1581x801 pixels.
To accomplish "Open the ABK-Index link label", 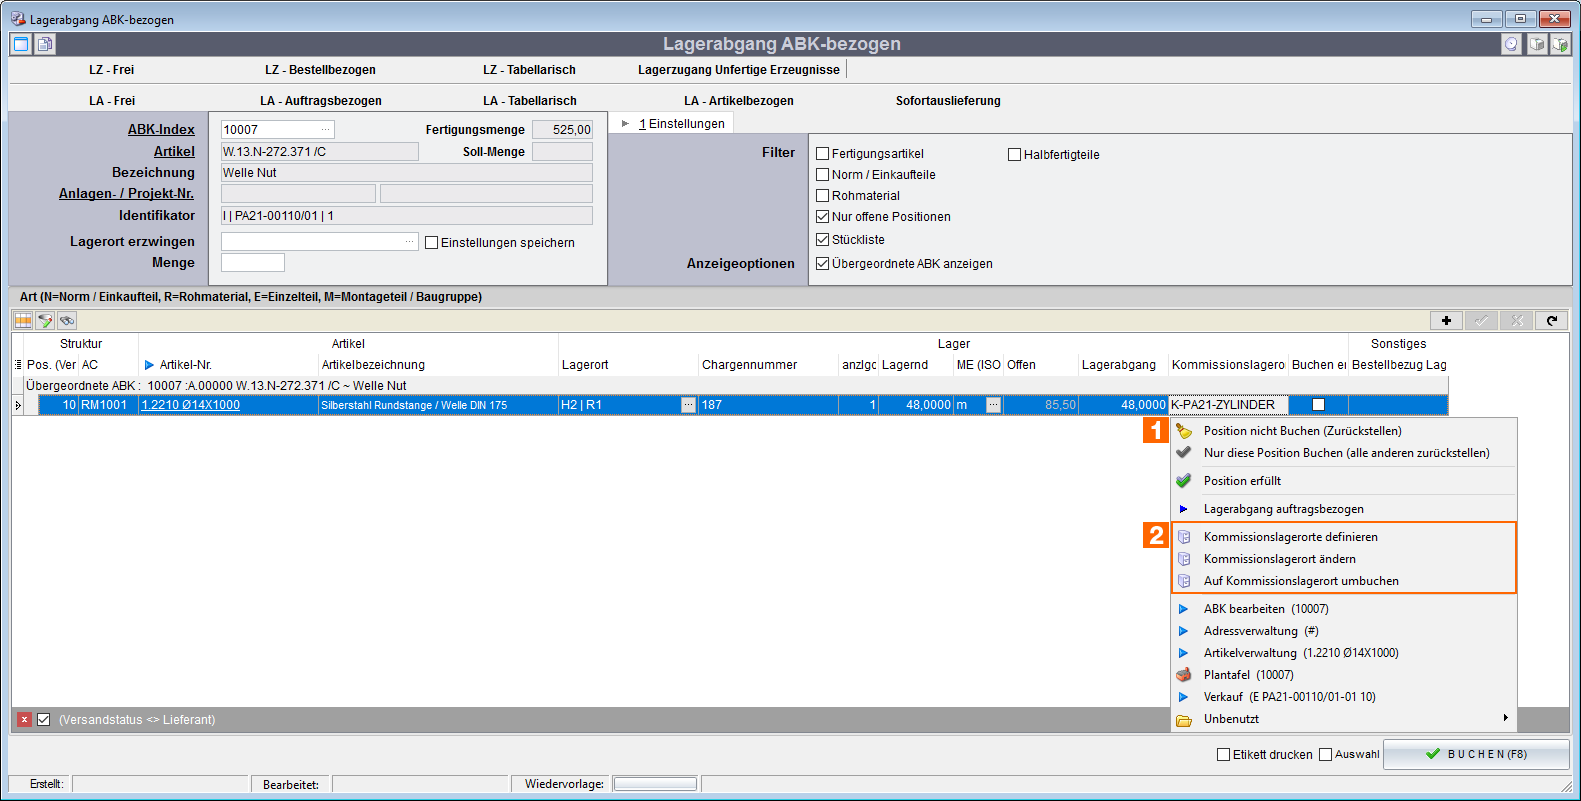I will point(161,130).
